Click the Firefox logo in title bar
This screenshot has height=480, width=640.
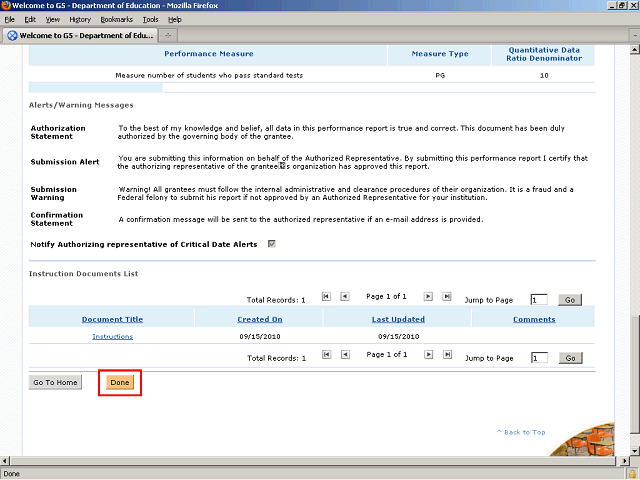point(6,5)
